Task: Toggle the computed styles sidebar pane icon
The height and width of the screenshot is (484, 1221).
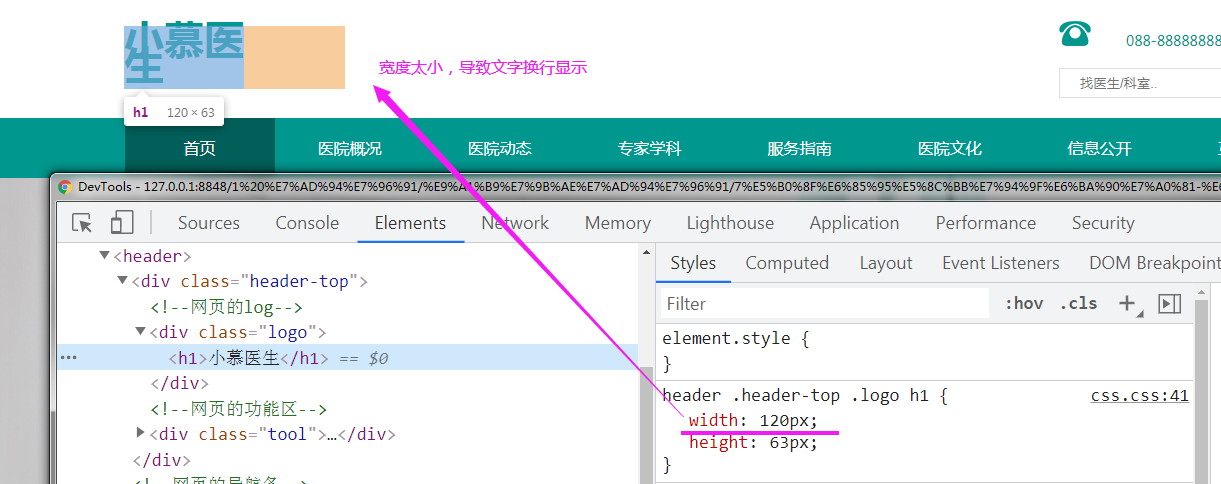Action: pyautogui.click(x=1169, y=303)
